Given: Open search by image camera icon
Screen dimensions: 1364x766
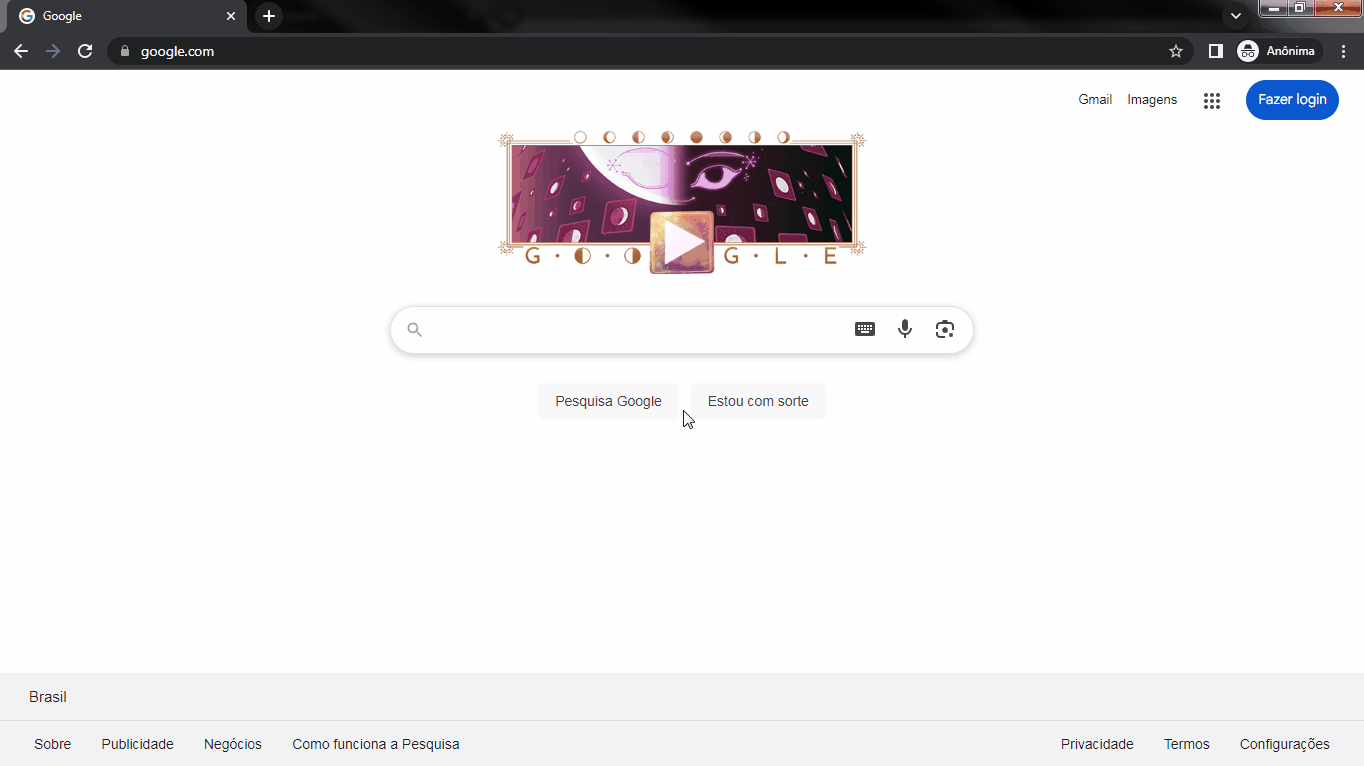Looking at the screenshot, I should pyautogui.click(x=945, y=329).
